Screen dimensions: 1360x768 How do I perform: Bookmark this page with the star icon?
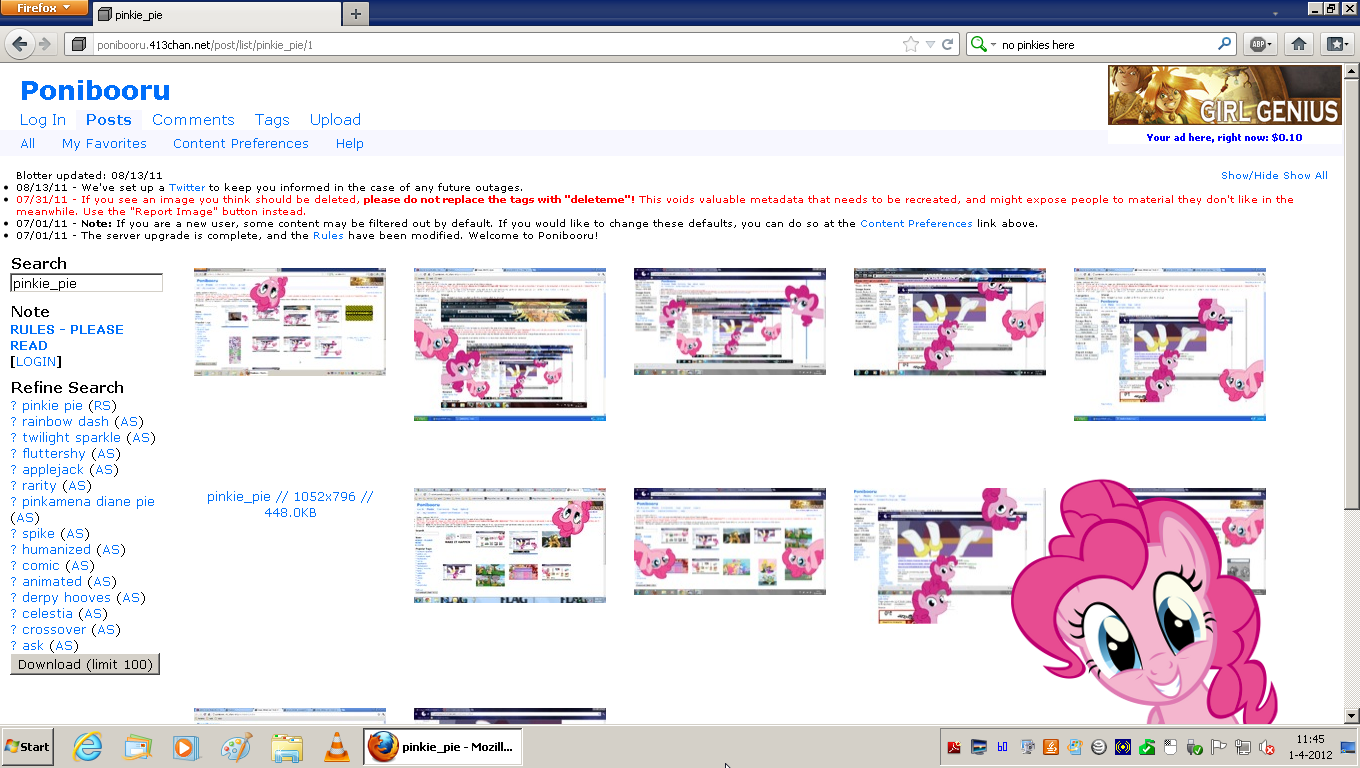910,44
